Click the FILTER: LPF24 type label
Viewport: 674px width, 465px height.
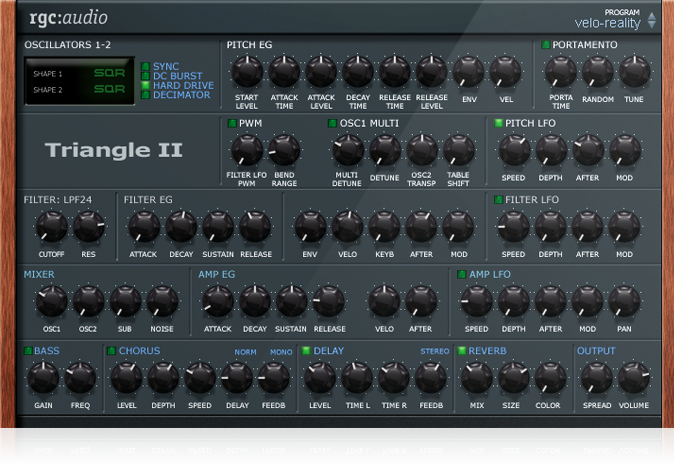[x=58, y=200]
